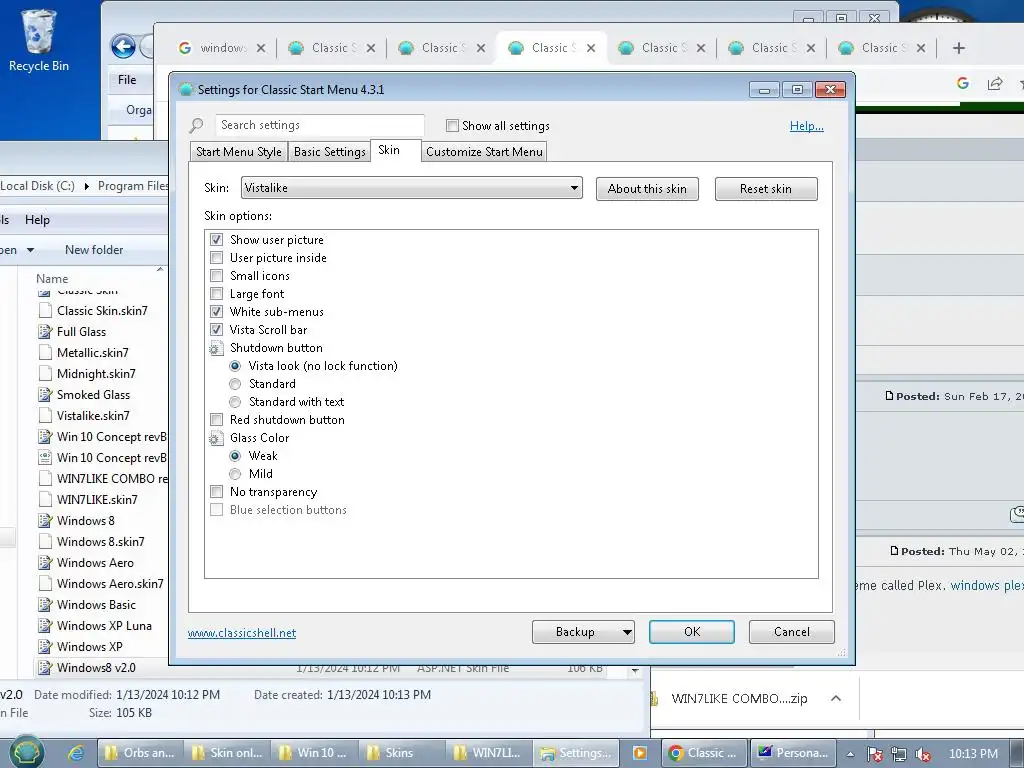Click the Search settings input field
Screen dimensions: 1024x768
click(x=319, y=125)
